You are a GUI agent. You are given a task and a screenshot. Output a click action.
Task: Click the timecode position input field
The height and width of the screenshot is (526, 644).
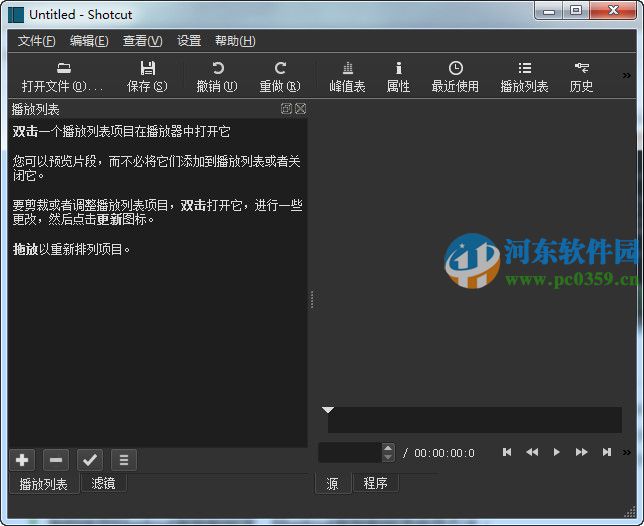point(350,452)
